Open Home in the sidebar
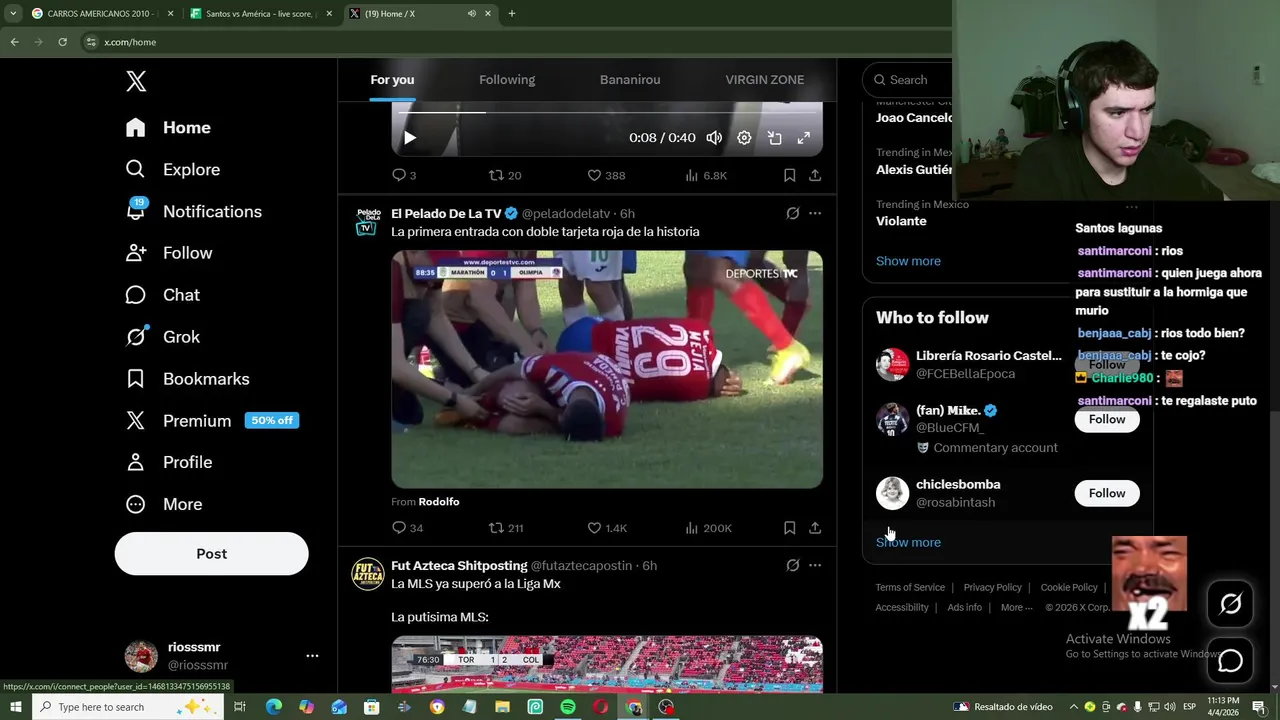This screenshot has height=720, width=1280. [x=168, y=127]
